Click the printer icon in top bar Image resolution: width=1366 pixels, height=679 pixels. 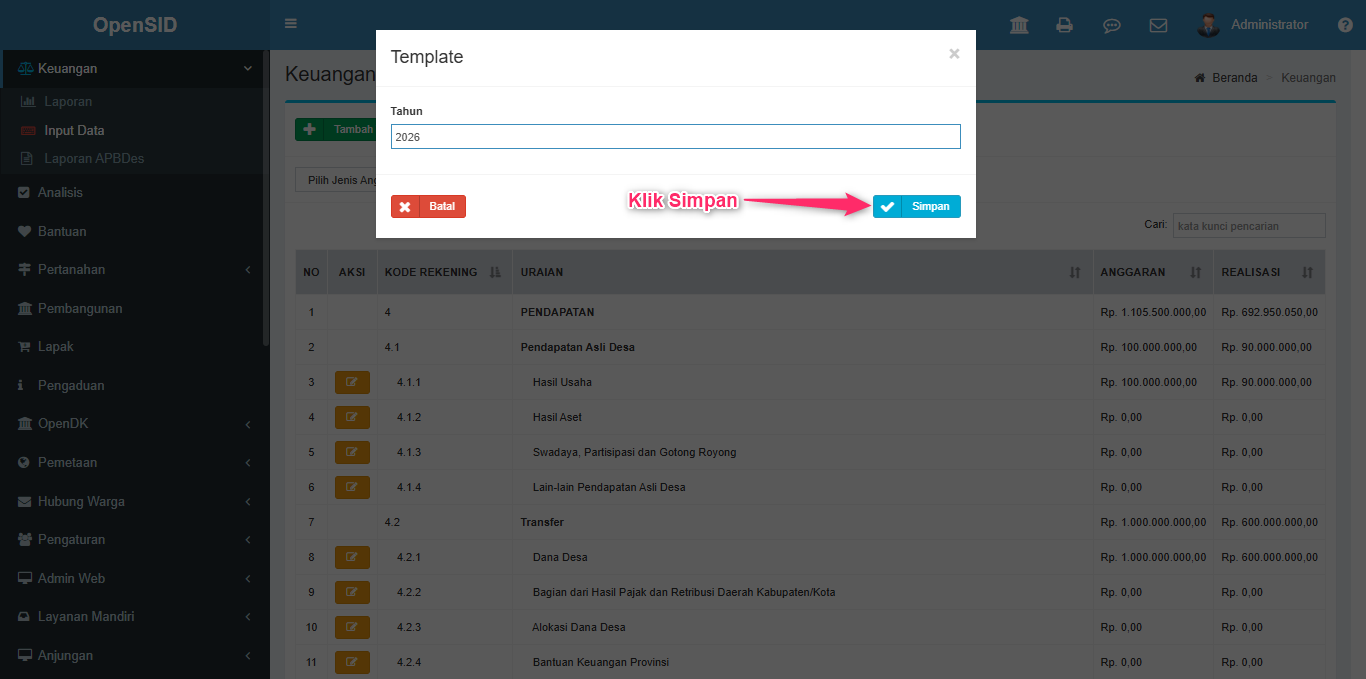click(x=1065, y=25)
